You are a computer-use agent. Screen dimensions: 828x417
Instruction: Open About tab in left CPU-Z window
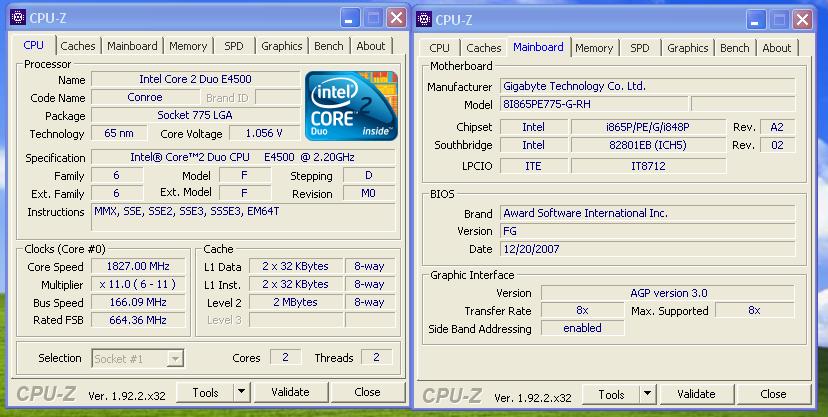click(x=371, y=46)
